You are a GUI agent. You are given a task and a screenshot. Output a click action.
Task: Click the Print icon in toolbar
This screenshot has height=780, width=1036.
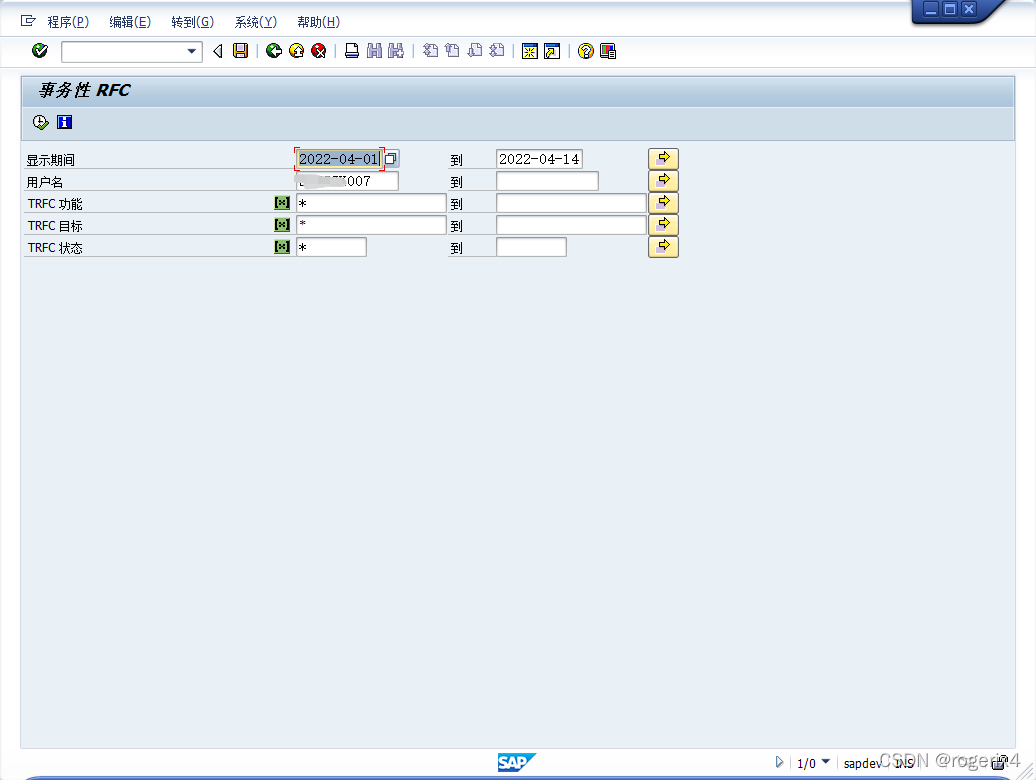(x=351, y=51)
